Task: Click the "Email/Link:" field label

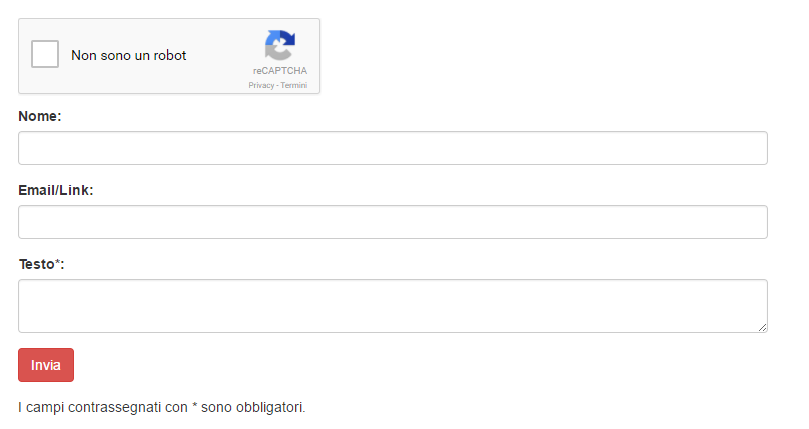Action: [x=56, y=190]
